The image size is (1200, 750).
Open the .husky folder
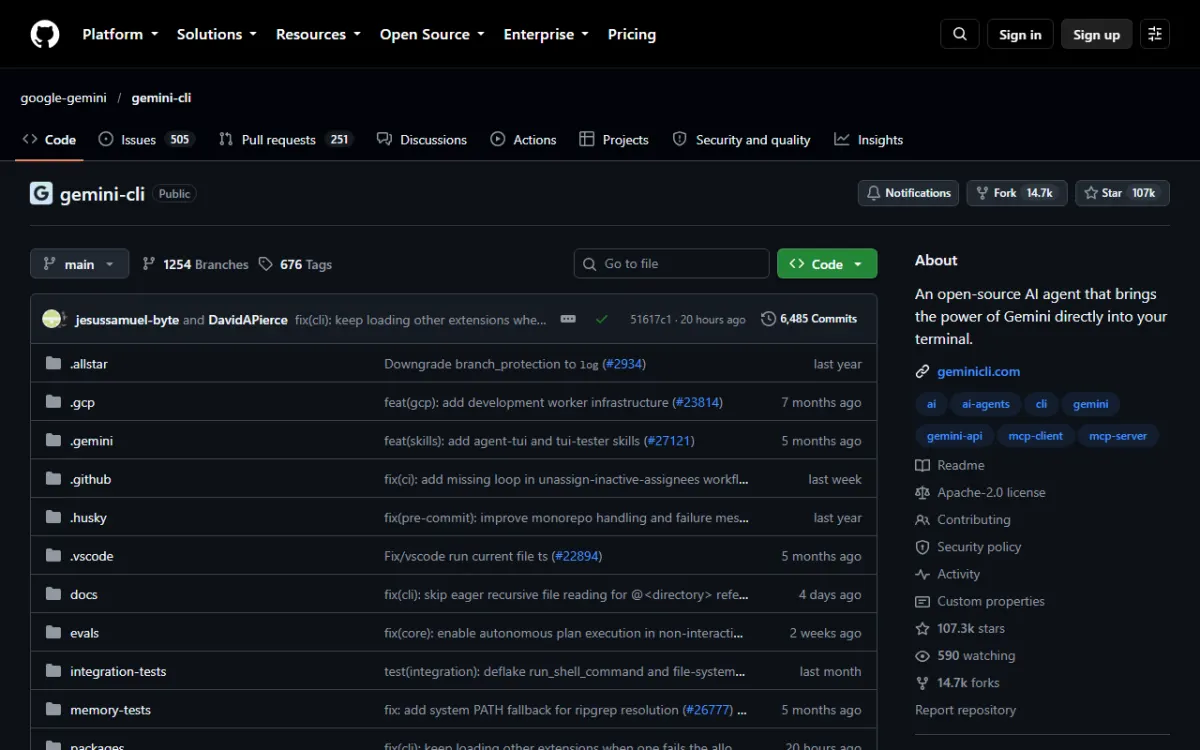pyautogui.click(x=88, y=518)
